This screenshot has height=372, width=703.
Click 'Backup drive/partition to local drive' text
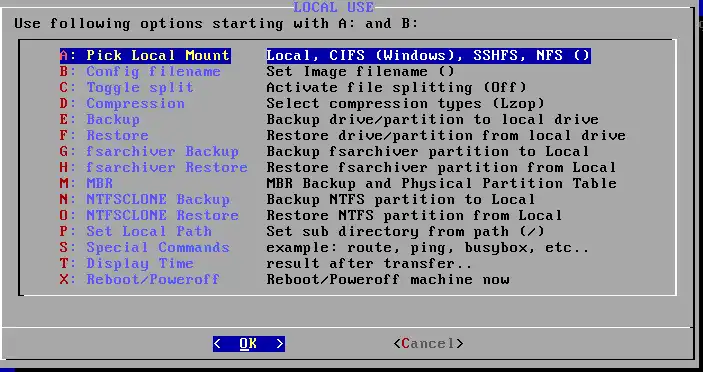(x=432, y=120)
